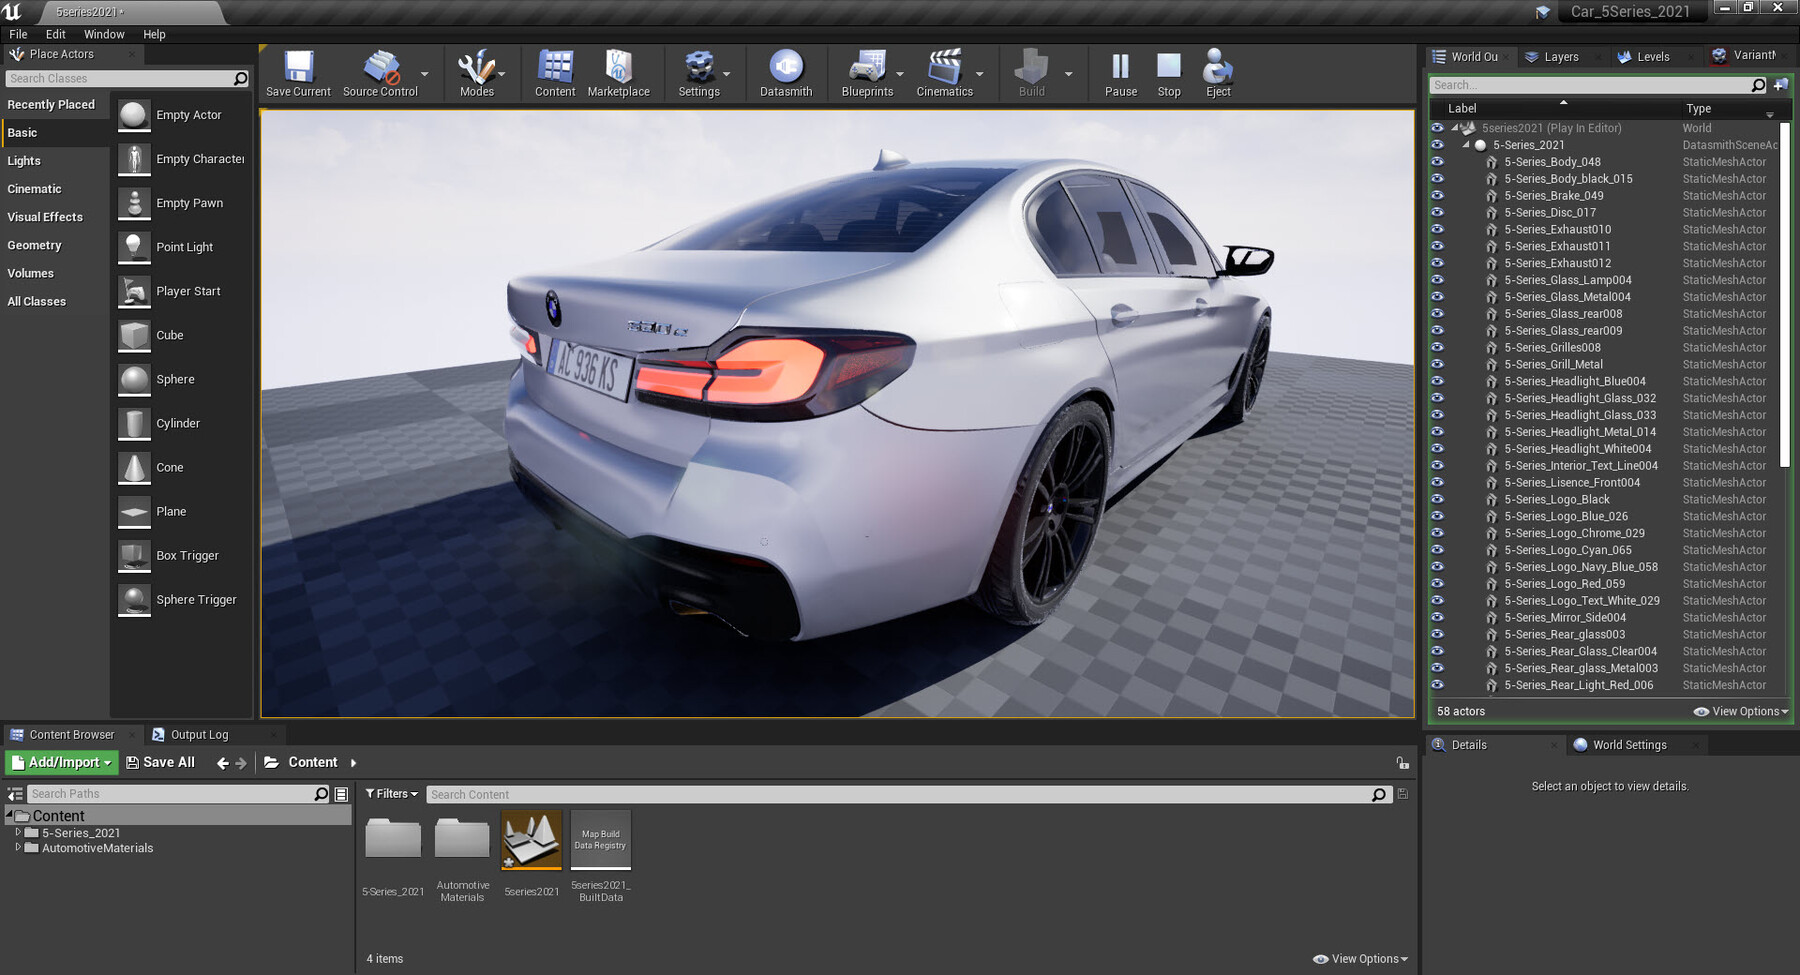
Task: Toggle visibility of 5-Series_Exhaust010
Action: coord(1437,229)
